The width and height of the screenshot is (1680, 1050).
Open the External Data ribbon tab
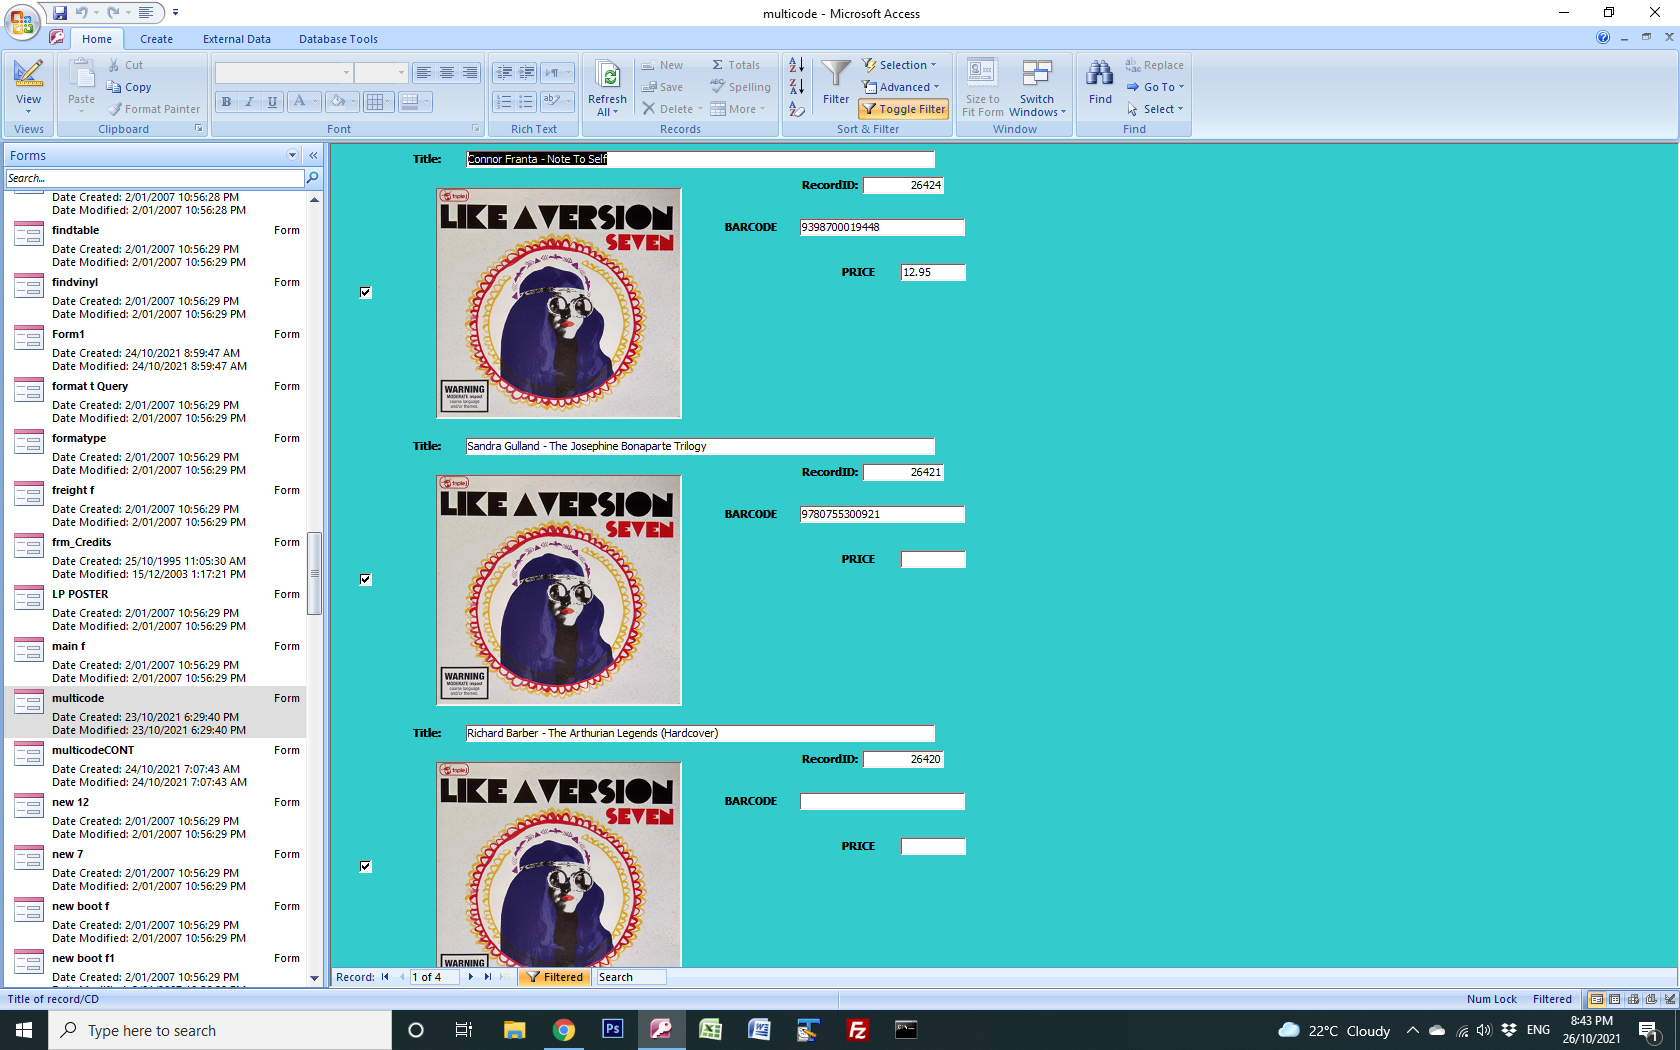click(x=237, y=39)
